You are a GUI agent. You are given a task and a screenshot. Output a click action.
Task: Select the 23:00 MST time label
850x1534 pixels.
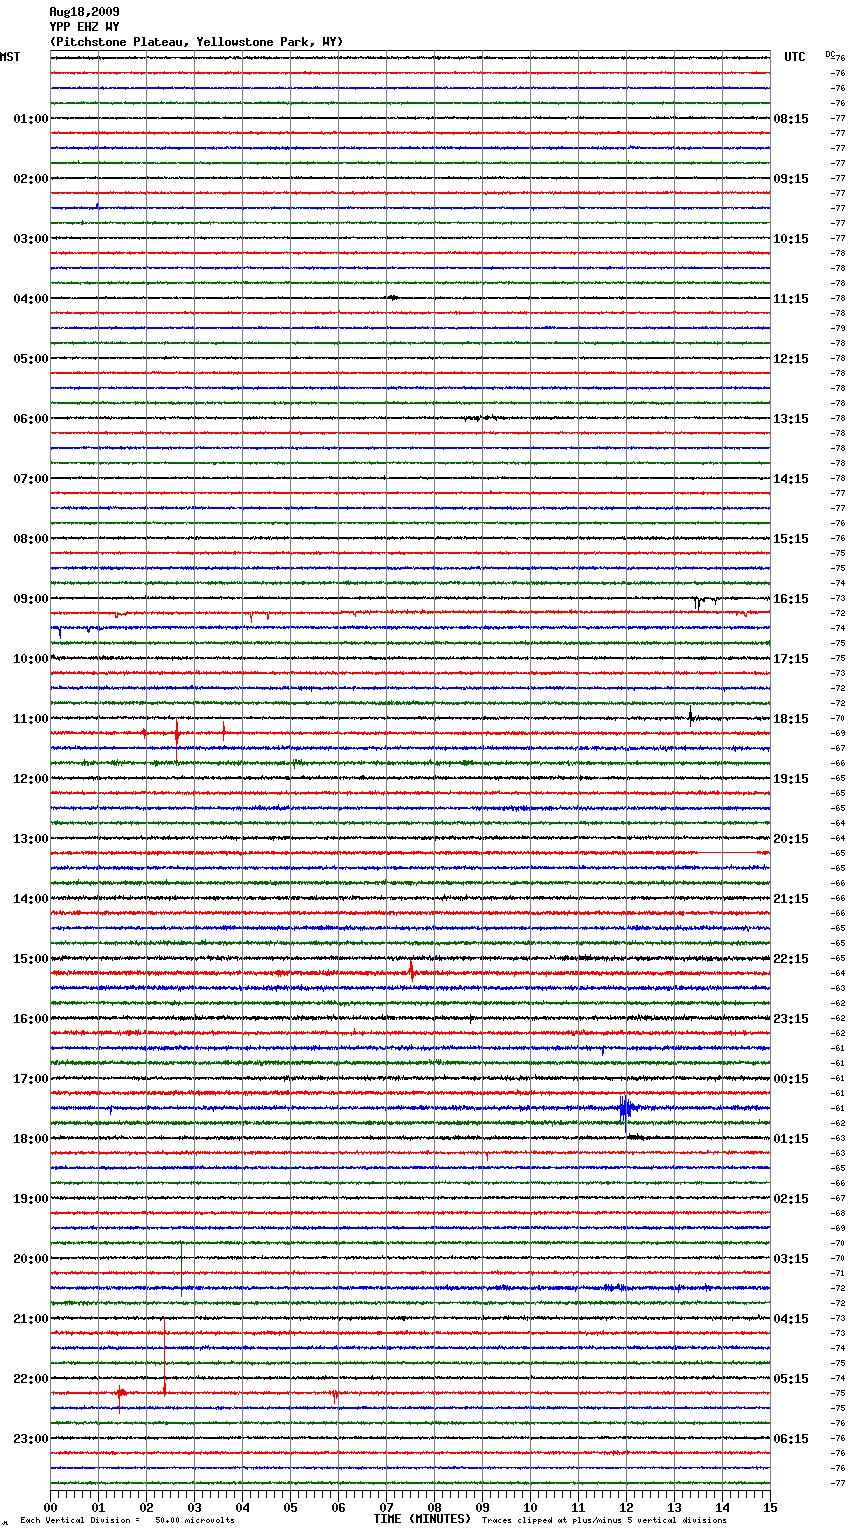point(30,1439)
